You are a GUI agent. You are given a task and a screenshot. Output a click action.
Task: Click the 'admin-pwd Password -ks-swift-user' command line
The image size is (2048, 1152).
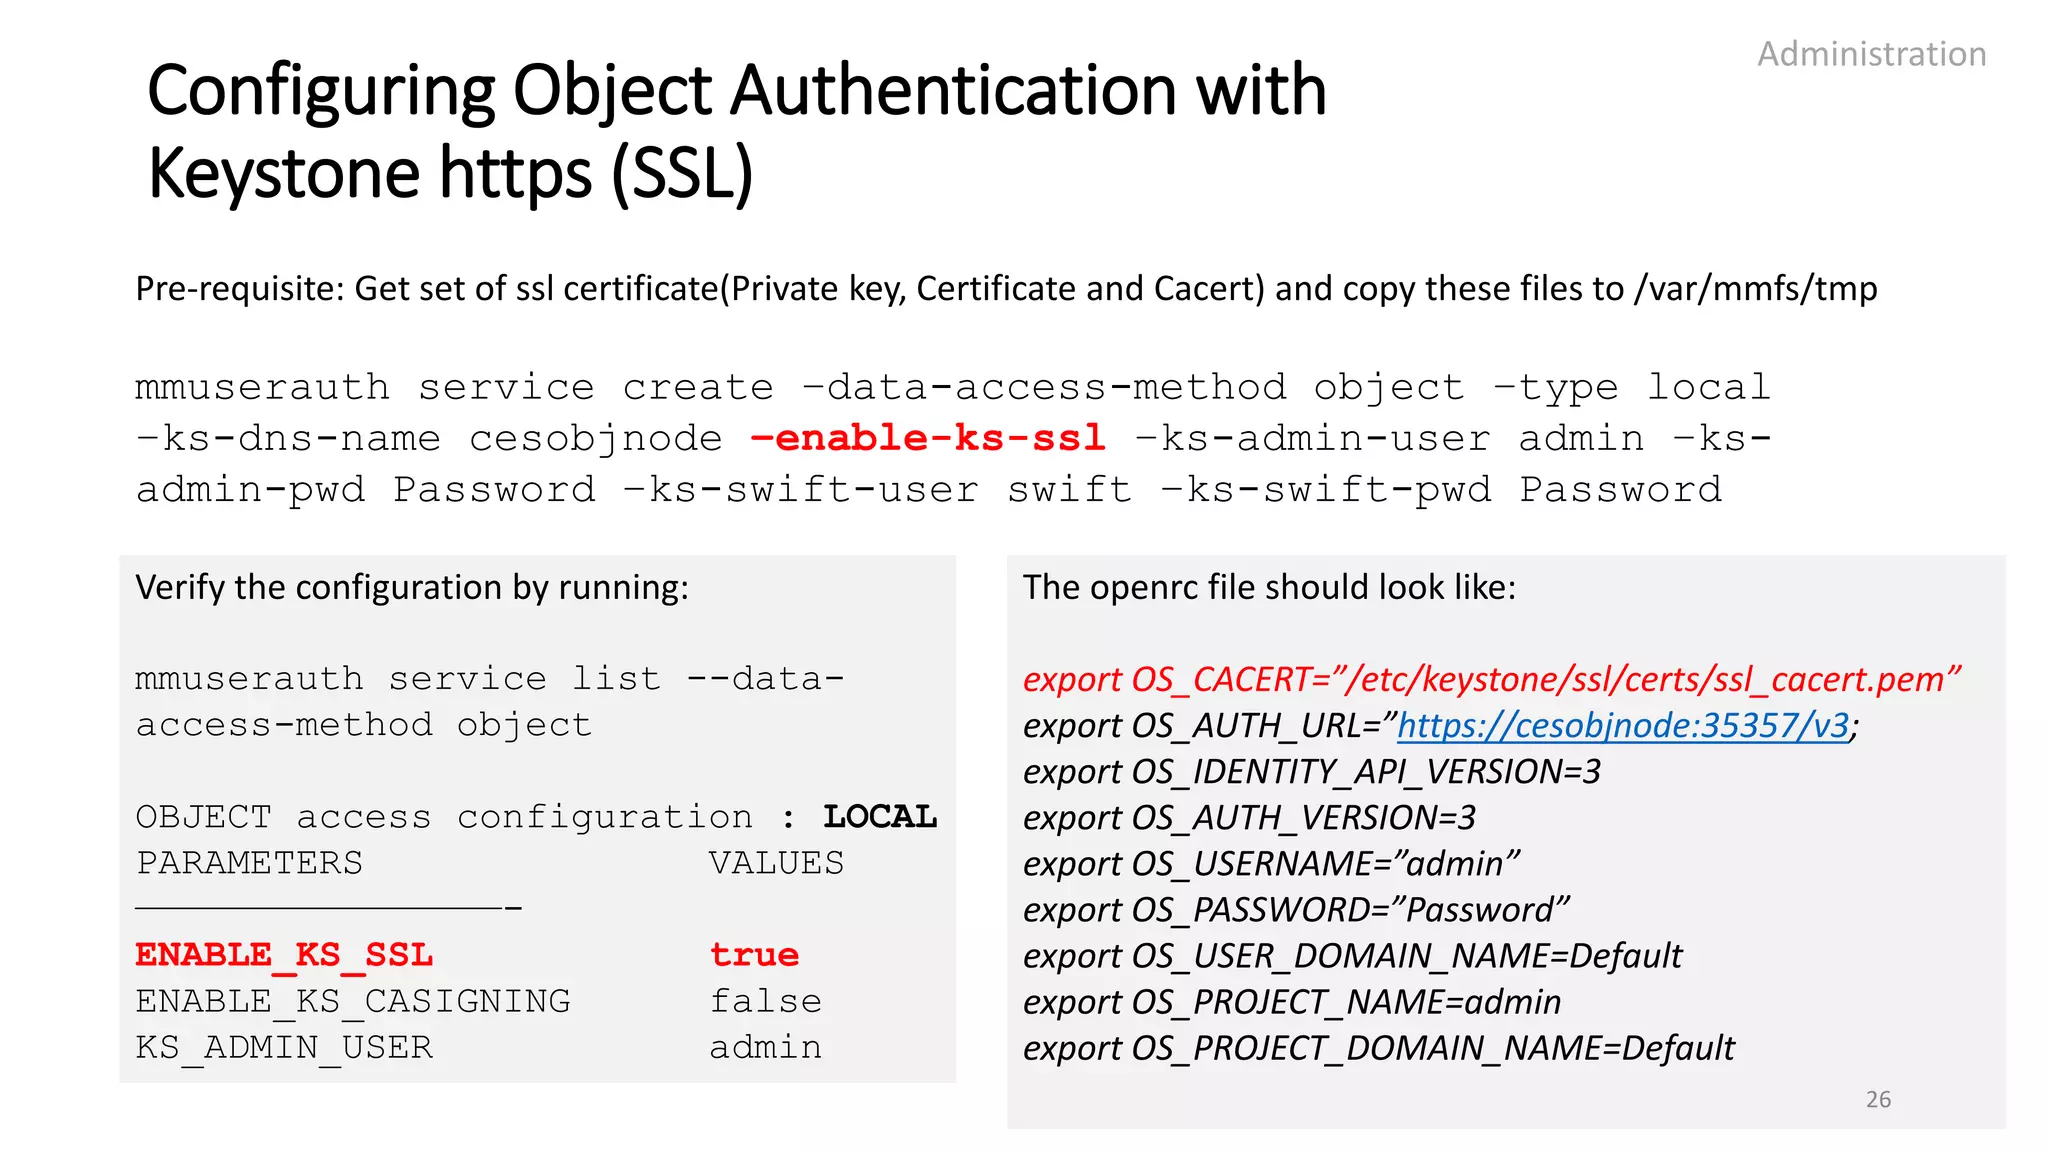tap(929, 490)
